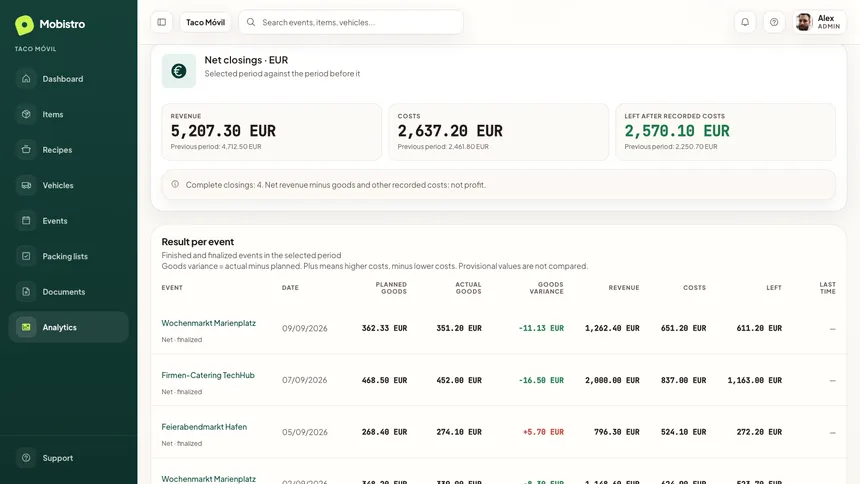This screenshot has width=860, height=484.
Task: Click the GOODS VARIANCE column header
Action: point(546,288)
